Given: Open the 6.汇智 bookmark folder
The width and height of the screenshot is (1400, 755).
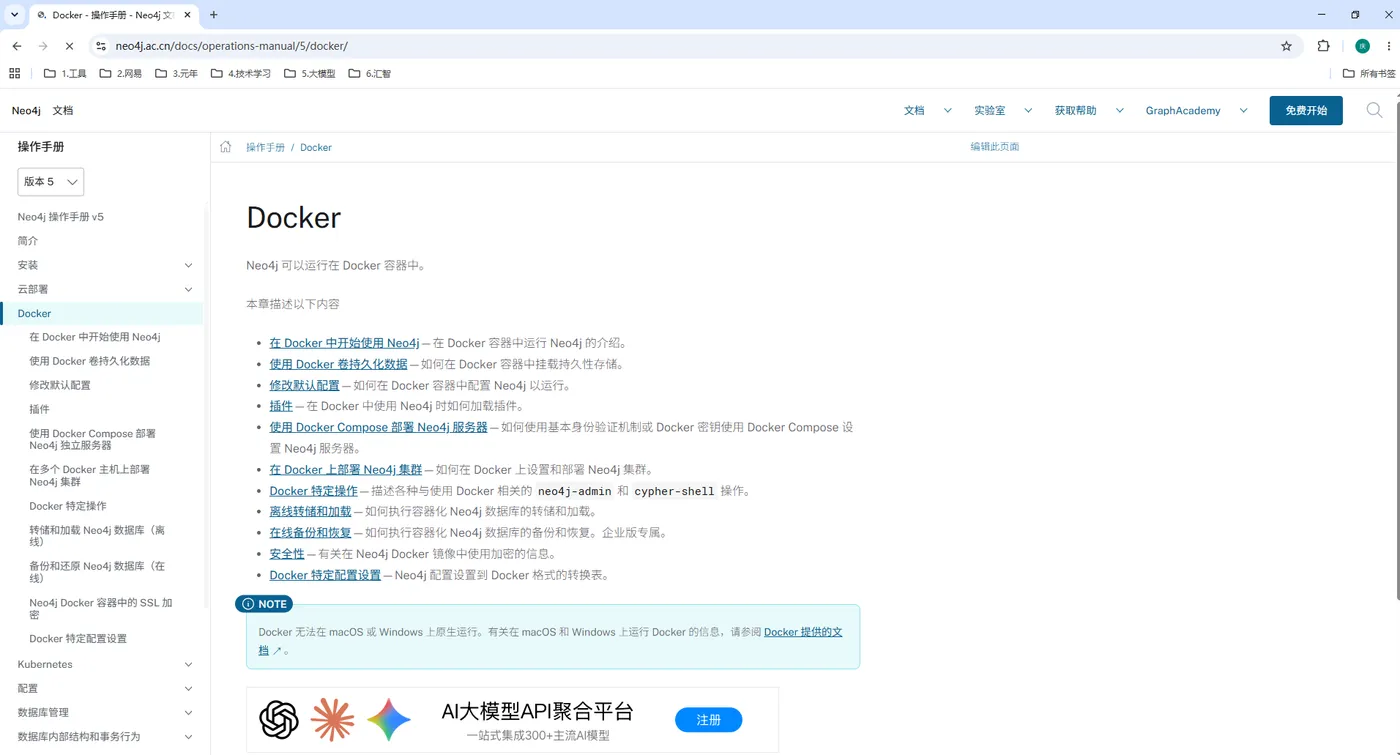Looking at the screenshot, I should [369, 73].
